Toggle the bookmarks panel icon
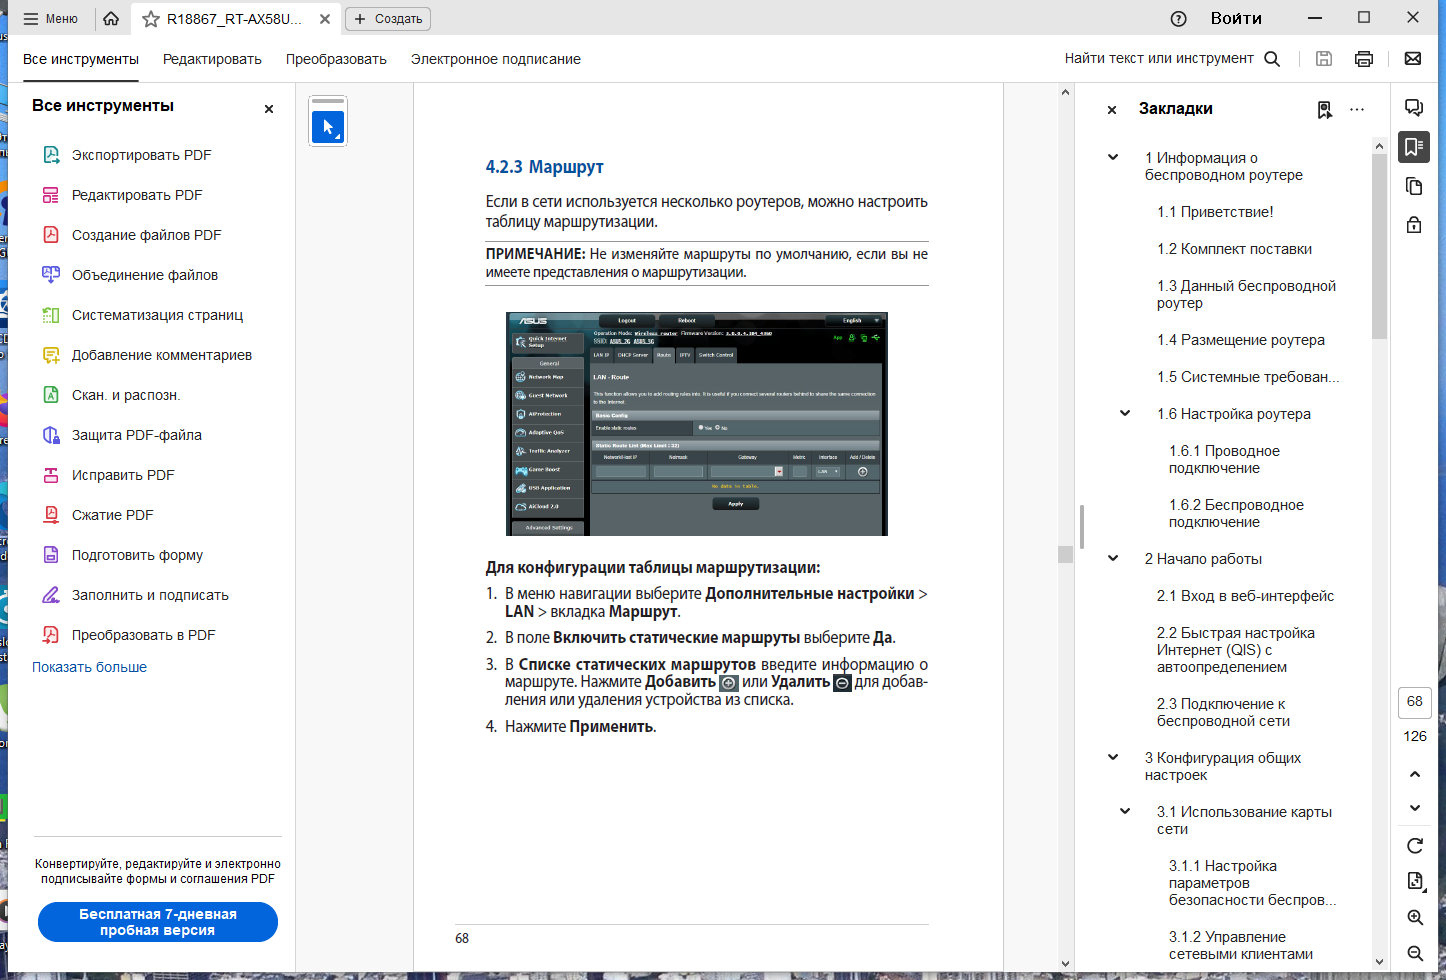Viewport: 1446px width, 980px height. click(x=1414, y=147)
